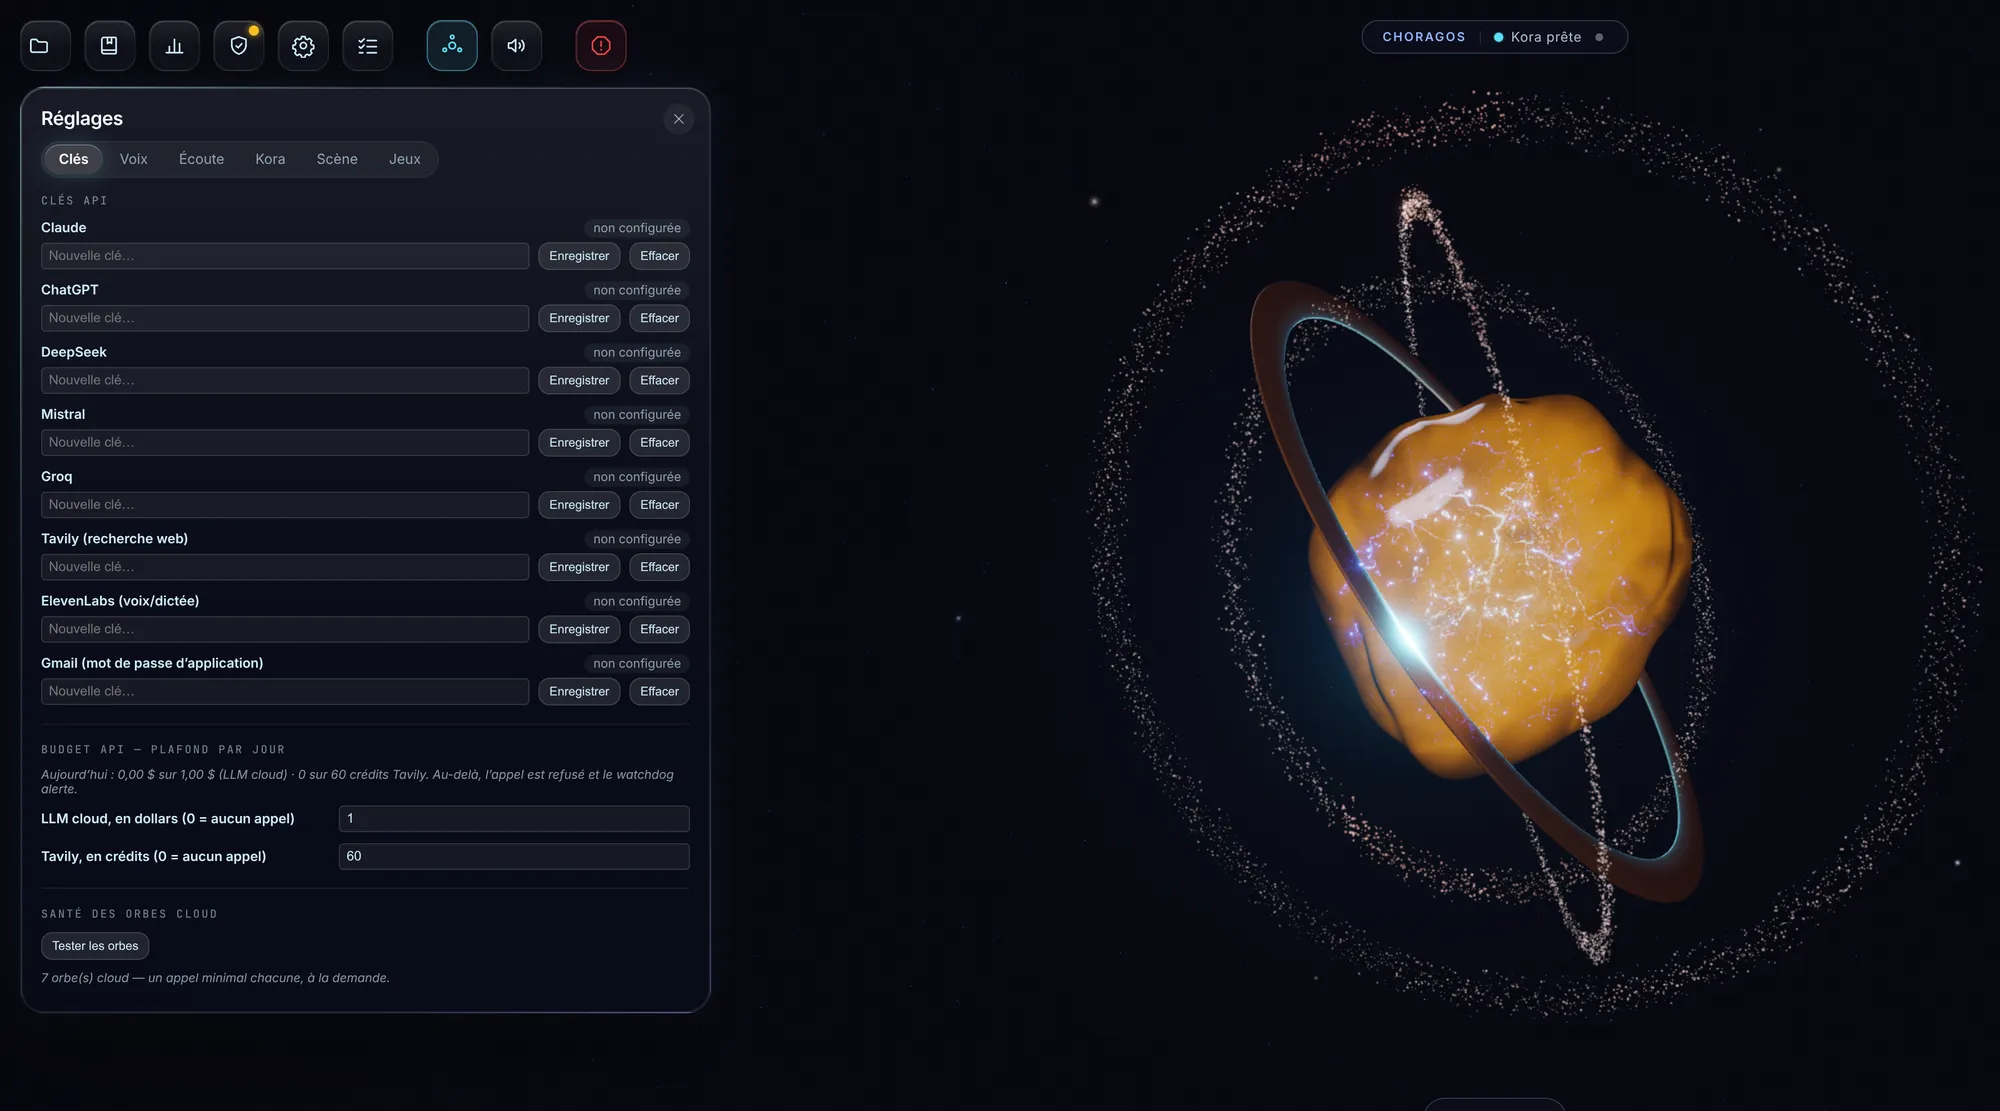Viewport: 2000px width, 1111px height.
Task: Click the LLM cloud dollars budget field
Action: click(514, 819)
